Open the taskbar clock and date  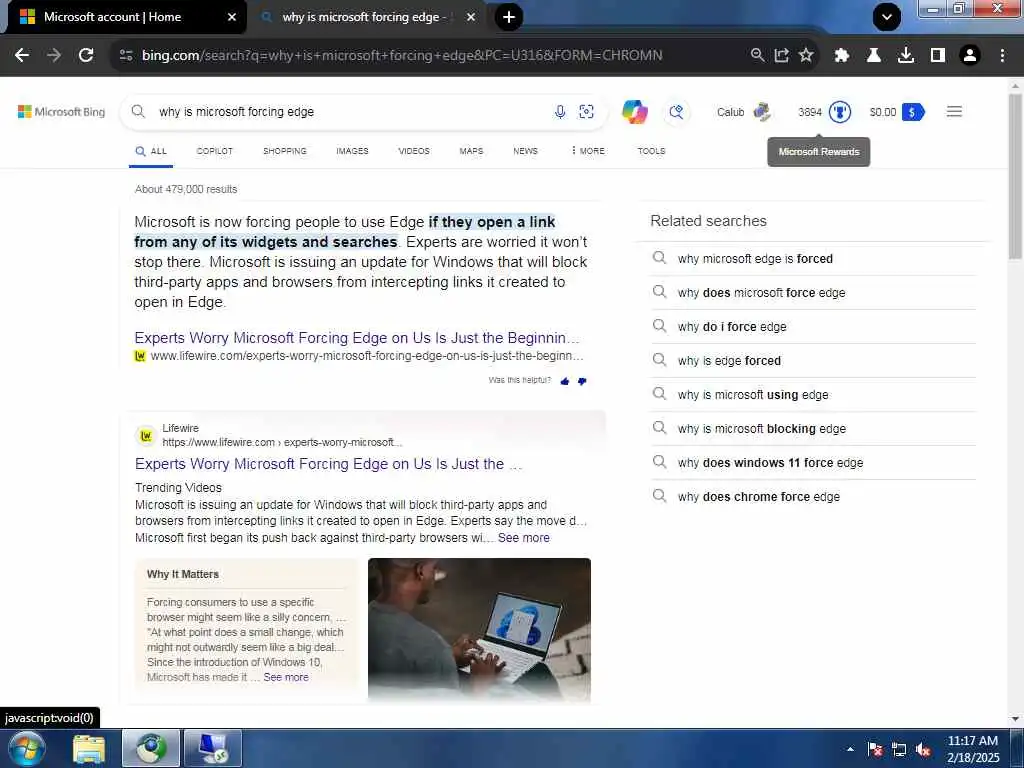click(x=973, y=749)
